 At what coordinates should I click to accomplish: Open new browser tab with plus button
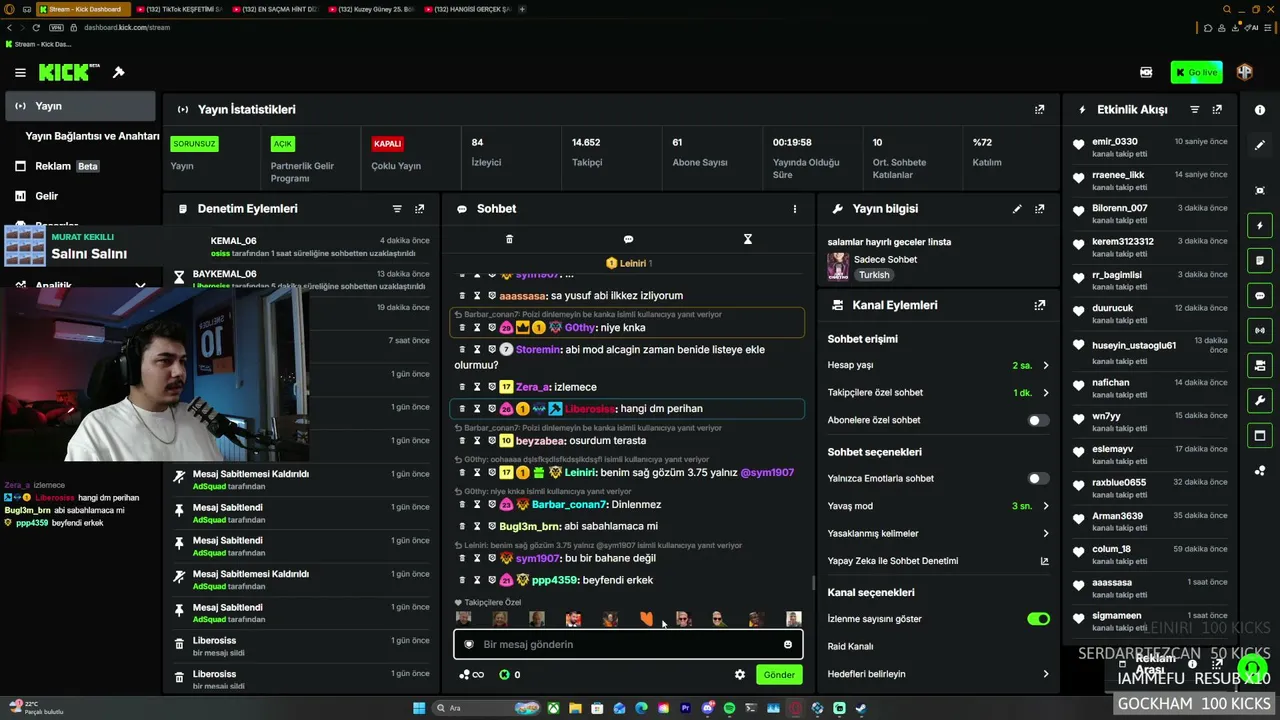[x=522, y=9]
